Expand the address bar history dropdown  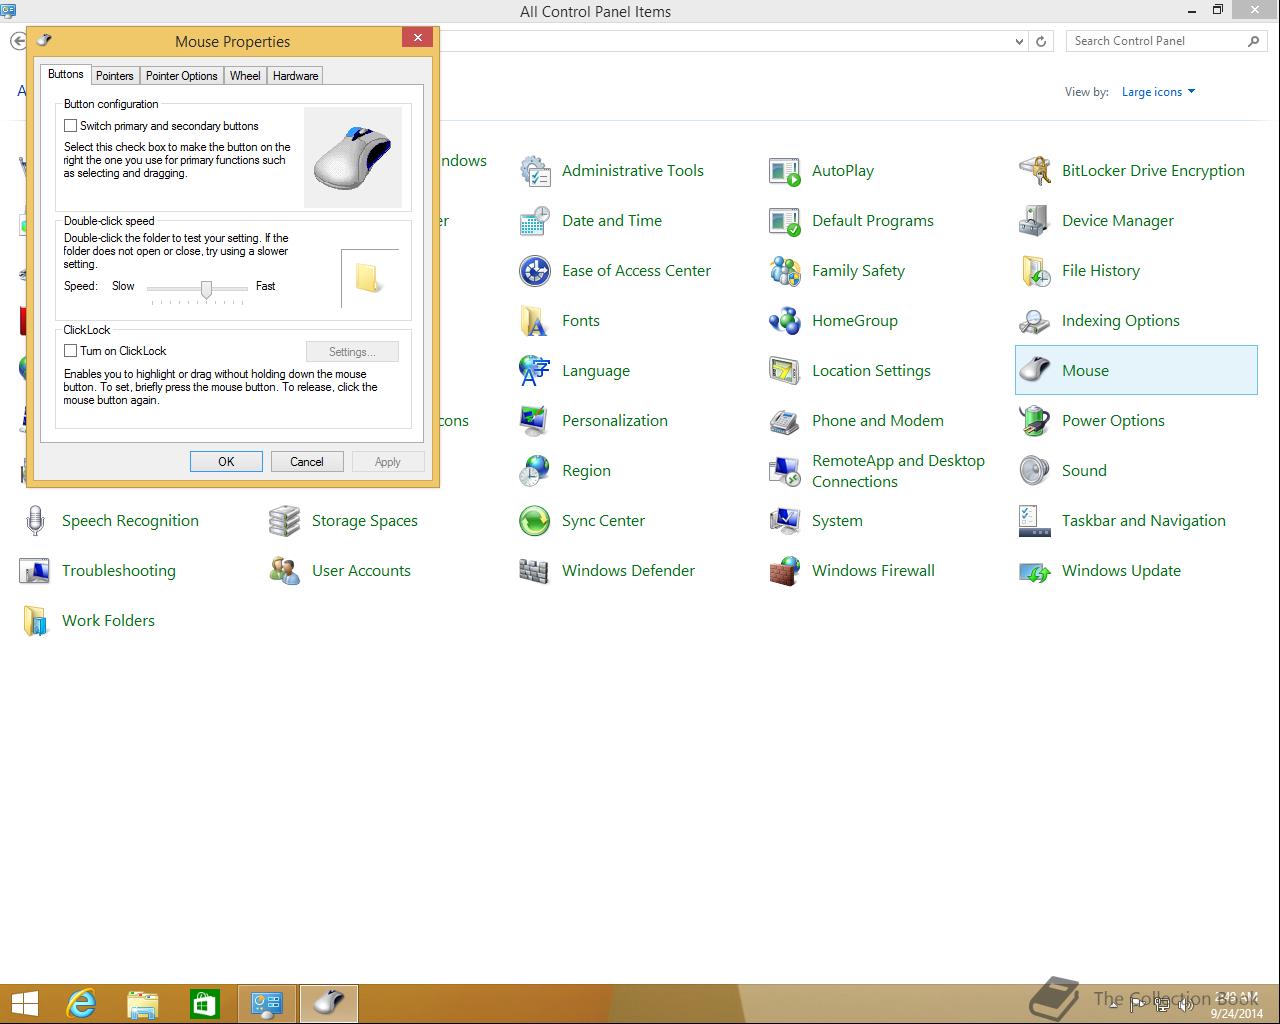[1019, 42]
